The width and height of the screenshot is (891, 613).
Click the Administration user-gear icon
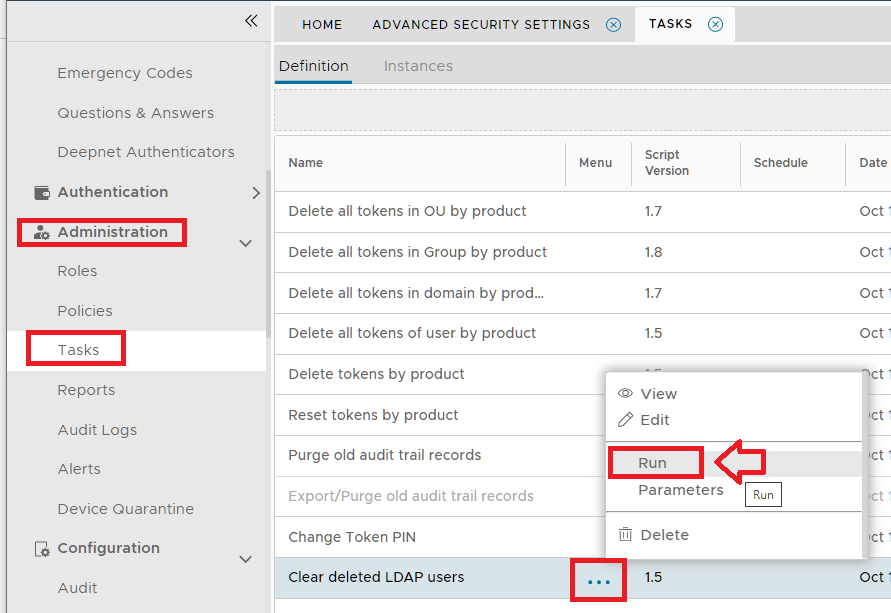(42, 232)
